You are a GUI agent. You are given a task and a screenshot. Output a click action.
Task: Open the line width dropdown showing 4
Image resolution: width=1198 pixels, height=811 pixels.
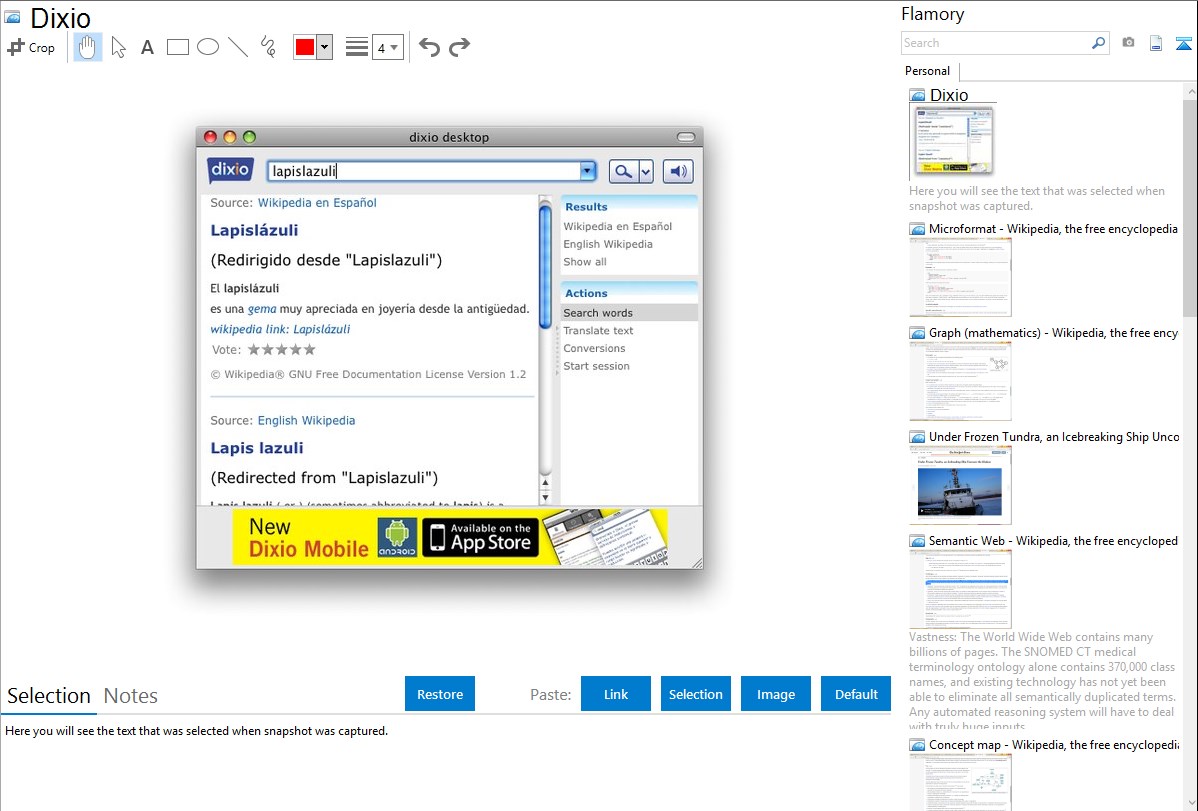coord(388,47)
